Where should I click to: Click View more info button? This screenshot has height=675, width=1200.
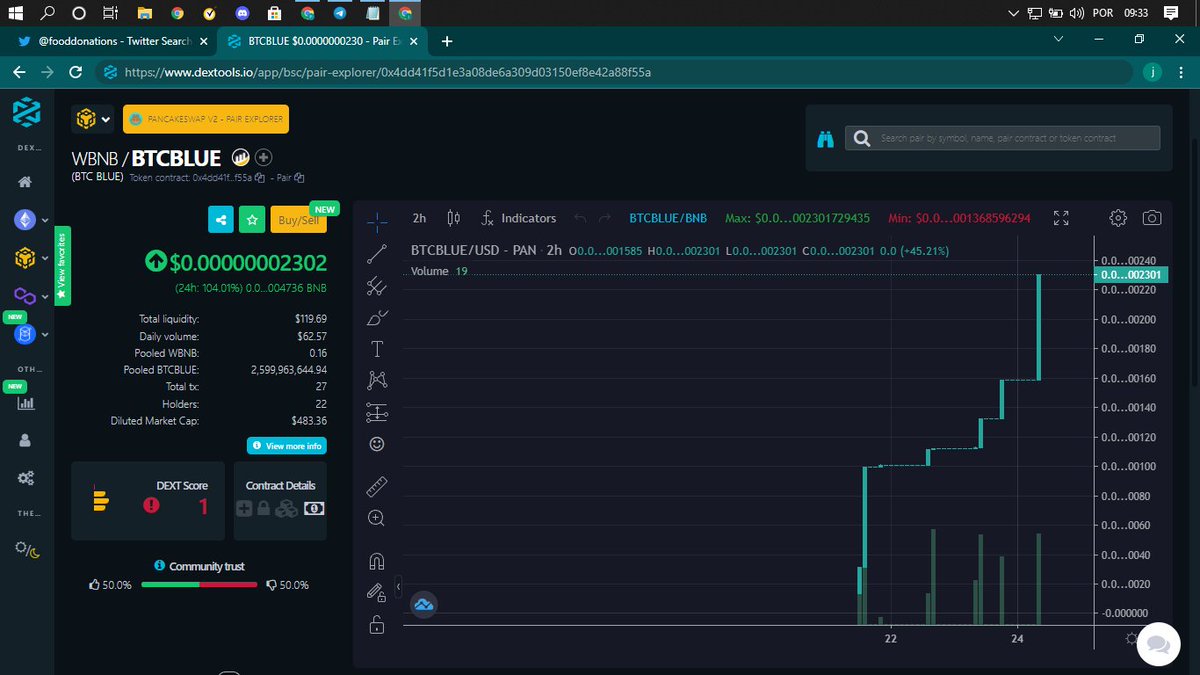point(287,446)
